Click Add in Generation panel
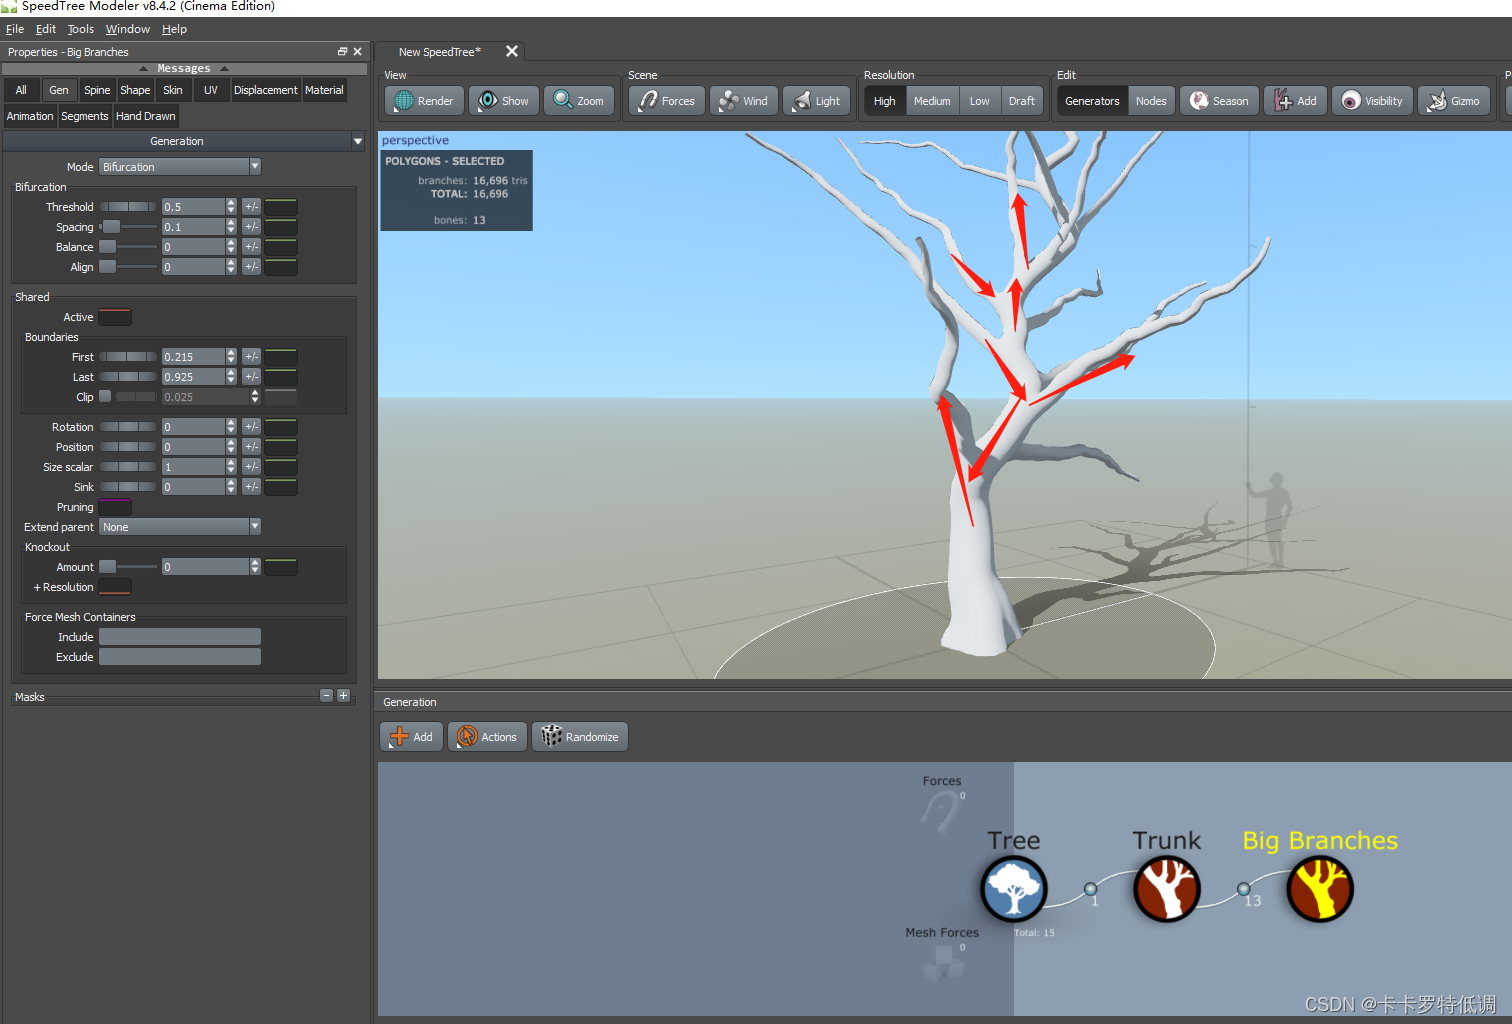 (411, 737)
